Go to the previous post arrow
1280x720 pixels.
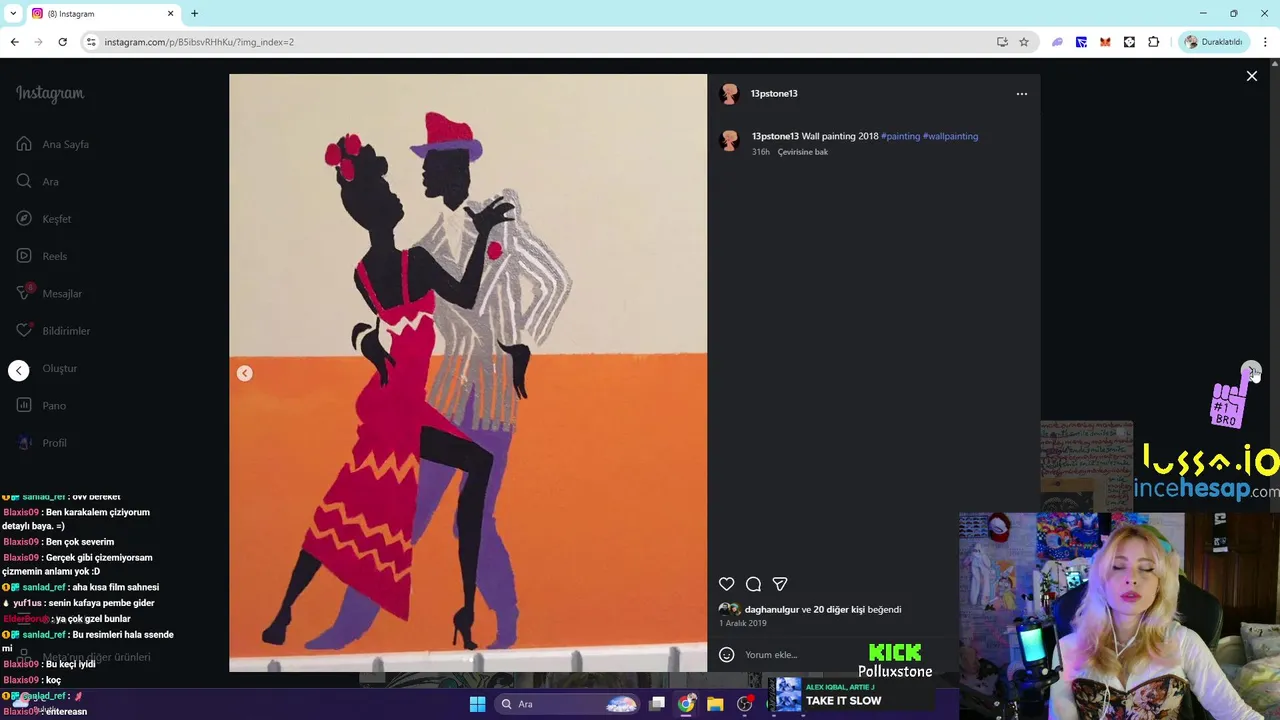tap(19, 371)
